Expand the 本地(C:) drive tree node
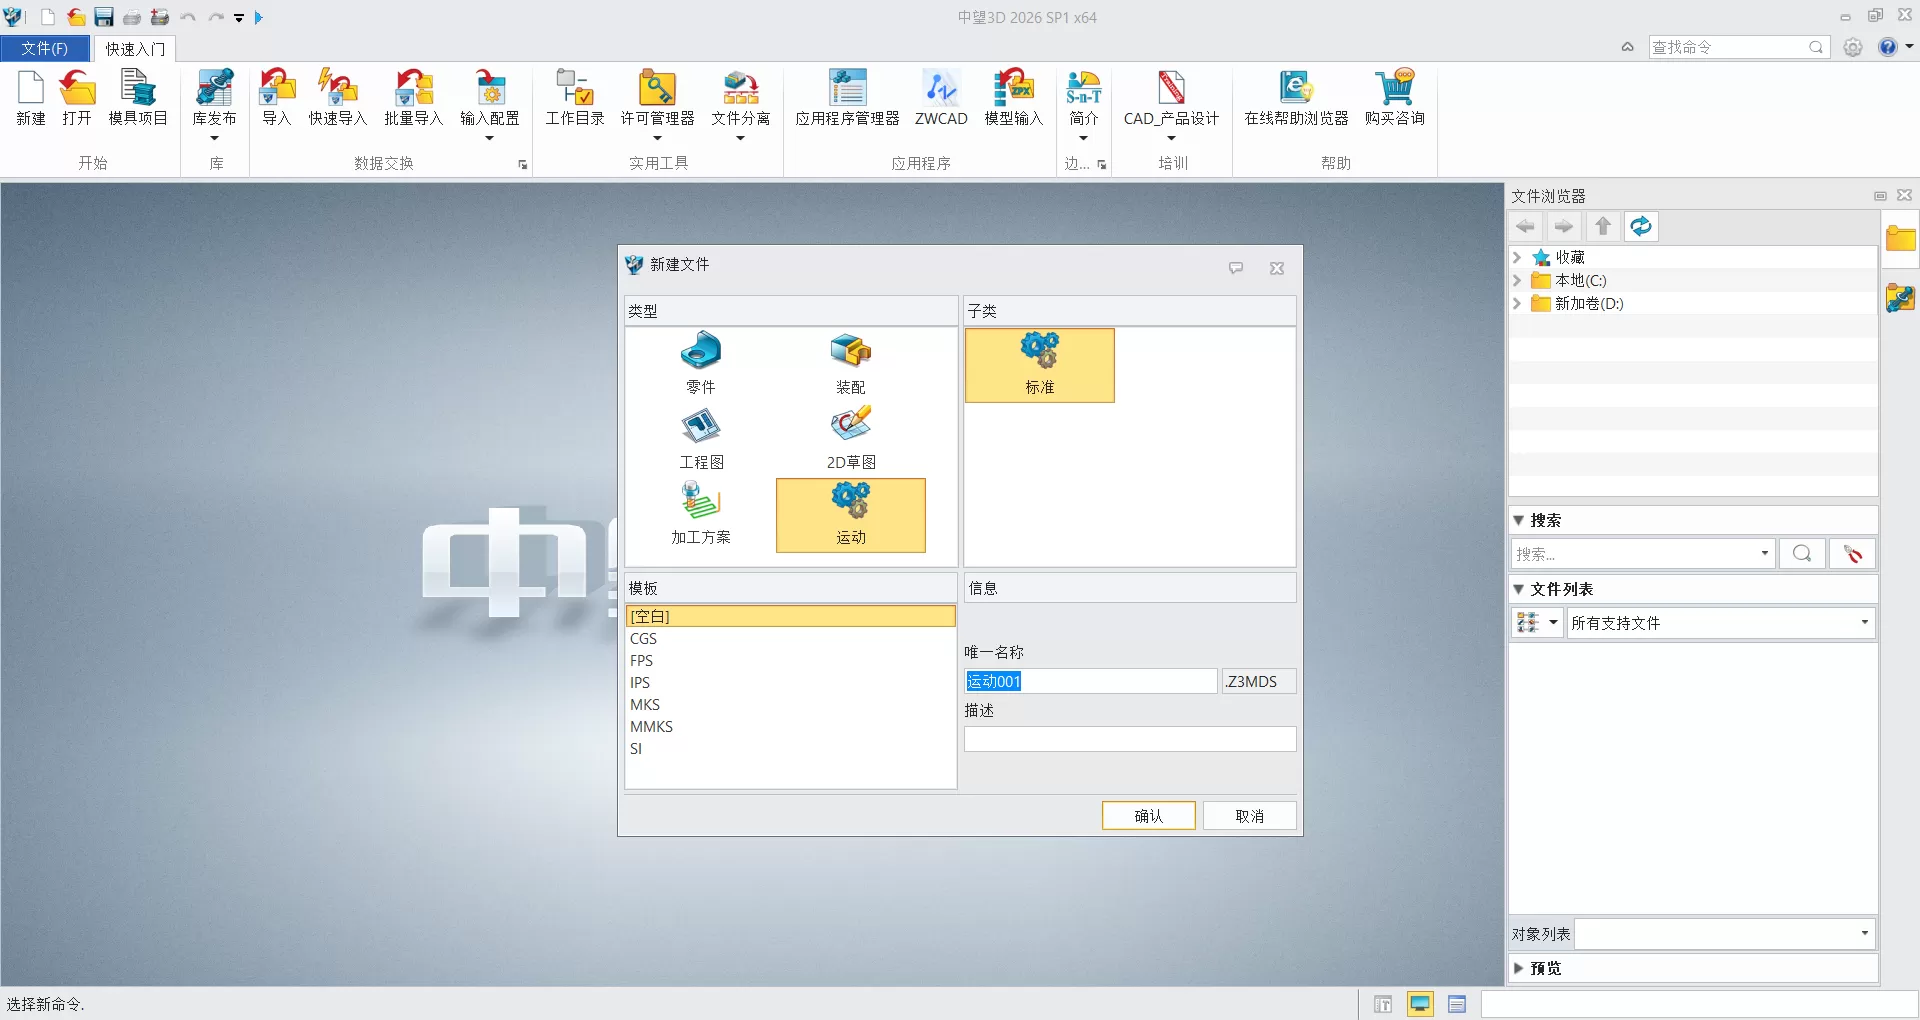Image resolution: width=1920 pixels, height=1020 pixels. pos(1517,281)
